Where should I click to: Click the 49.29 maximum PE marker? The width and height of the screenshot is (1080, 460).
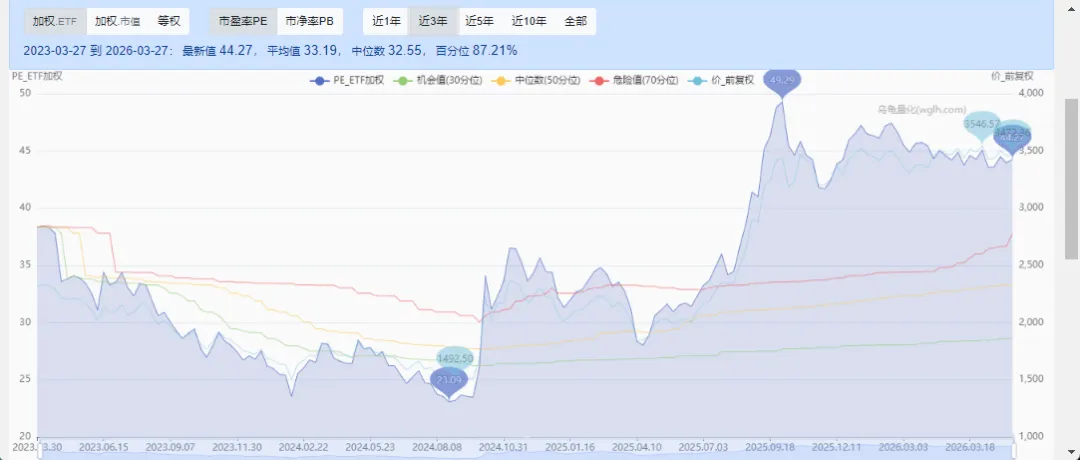tap(782, 82)
